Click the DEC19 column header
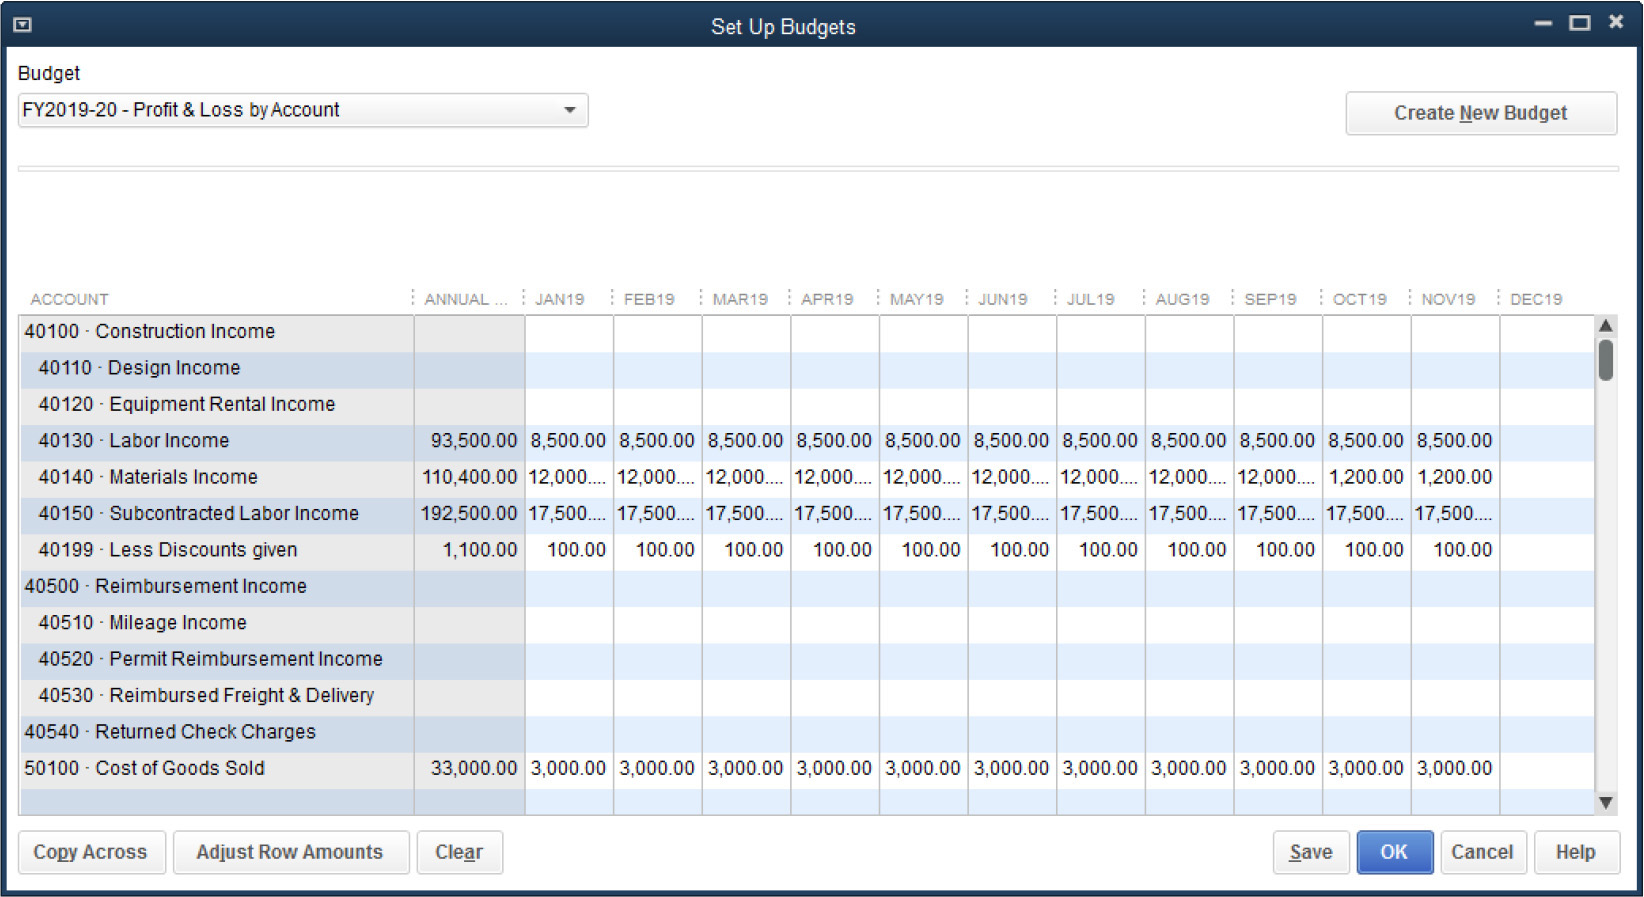 point(1536,299)
